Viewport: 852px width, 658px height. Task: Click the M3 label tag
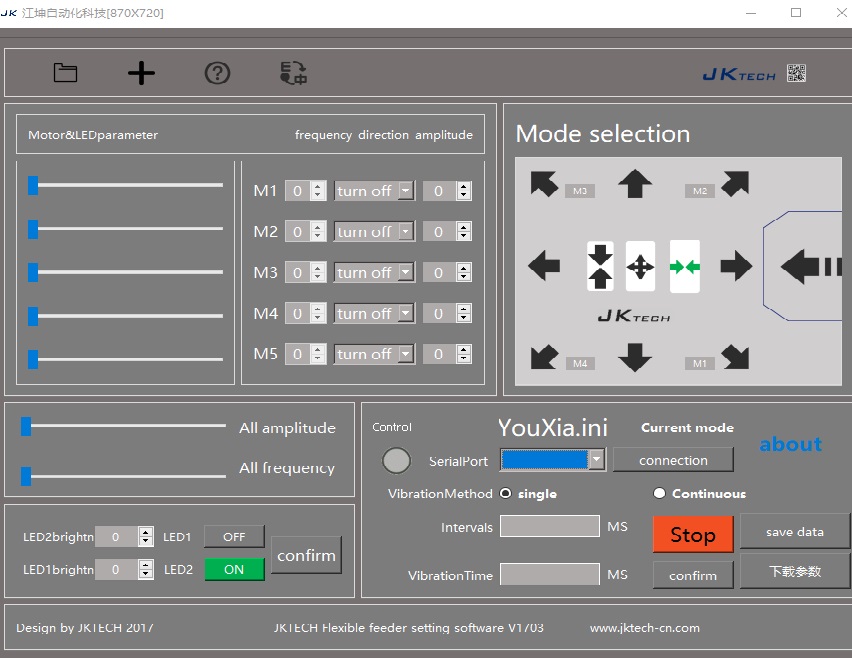click(580, 191)
